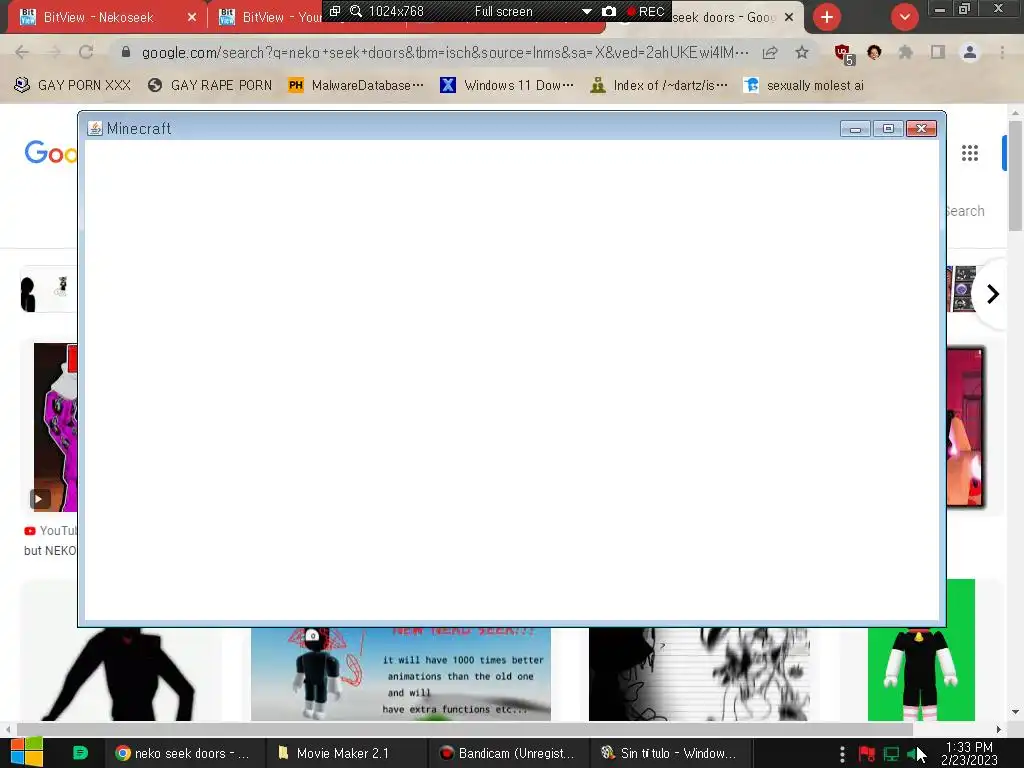Open the network tray icon
The height and width of the screenshot is (768, 1024).
pos(891,754)
